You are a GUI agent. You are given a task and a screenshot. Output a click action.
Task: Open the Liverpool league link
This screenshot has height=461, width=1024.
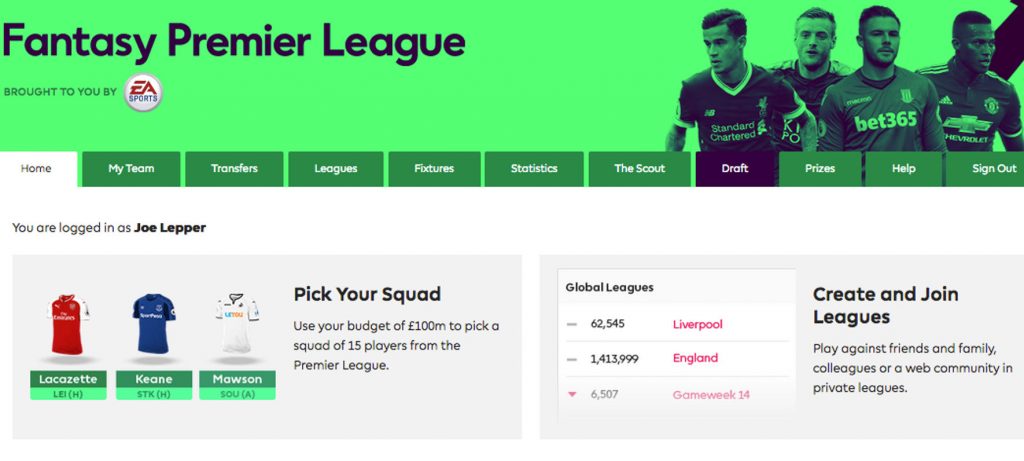coord(697,324)
